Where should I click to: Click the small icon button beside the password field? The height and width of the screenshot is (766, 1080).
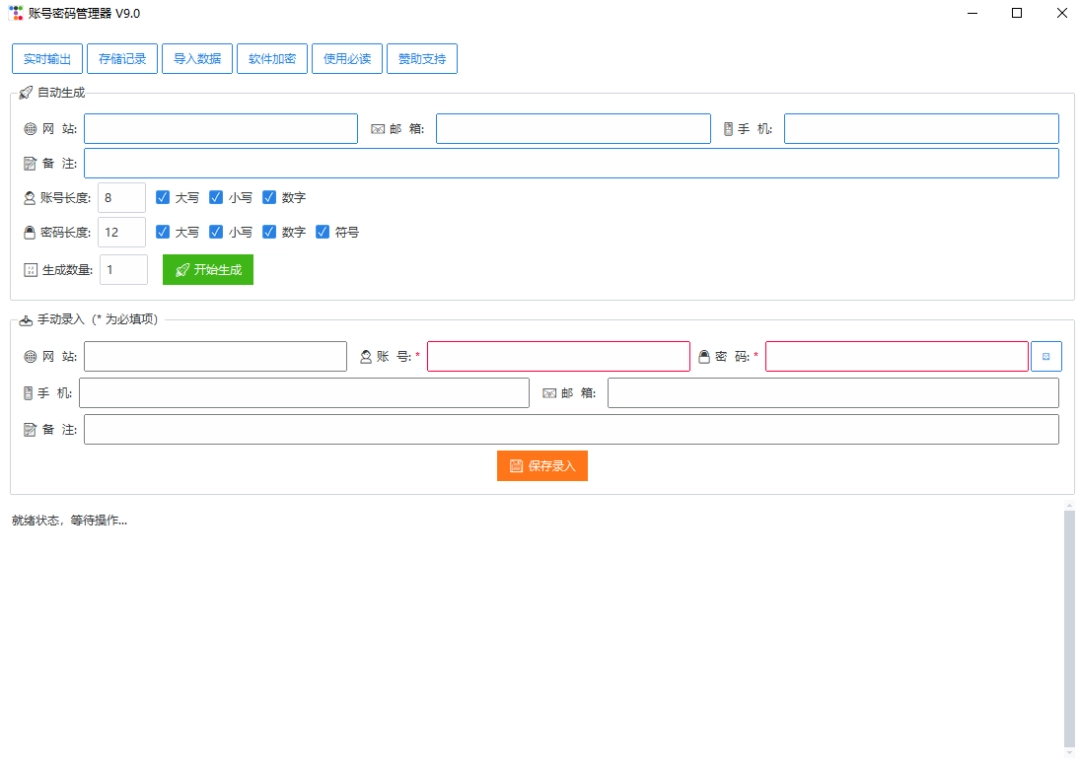click(x=1046, y=357)
